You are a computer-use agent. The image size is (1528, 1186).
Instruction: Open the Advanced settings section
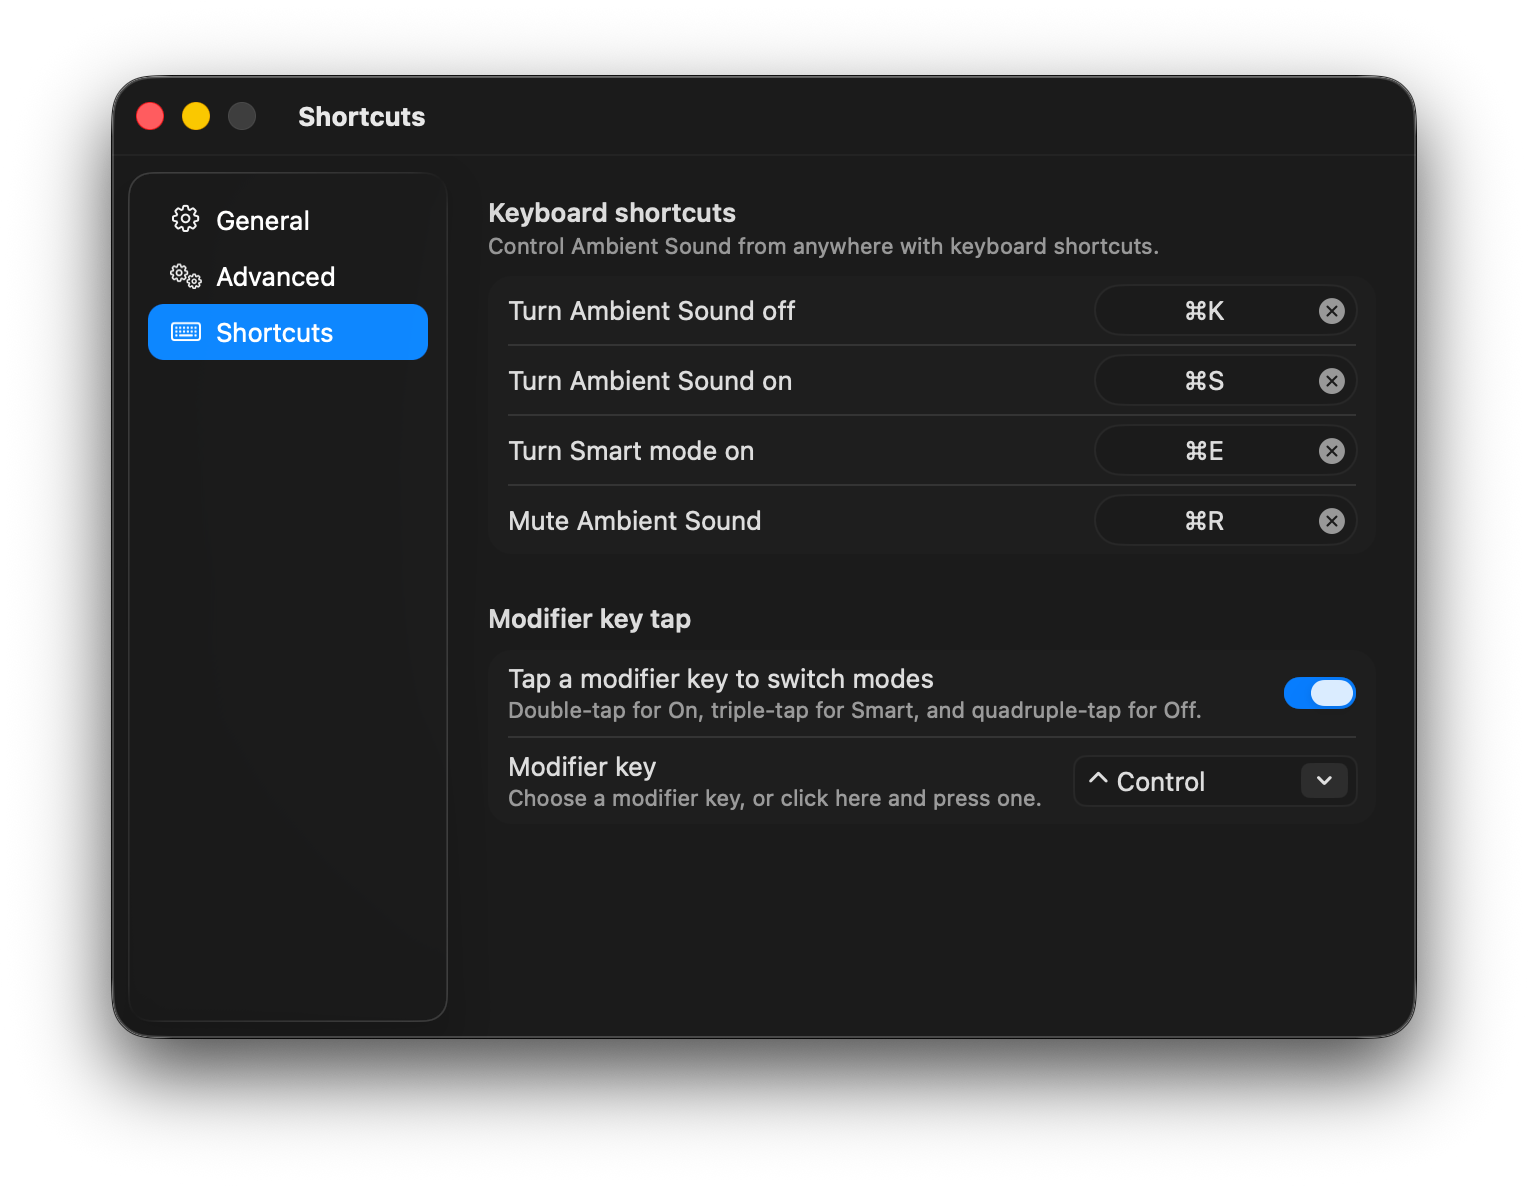(276, 277)
